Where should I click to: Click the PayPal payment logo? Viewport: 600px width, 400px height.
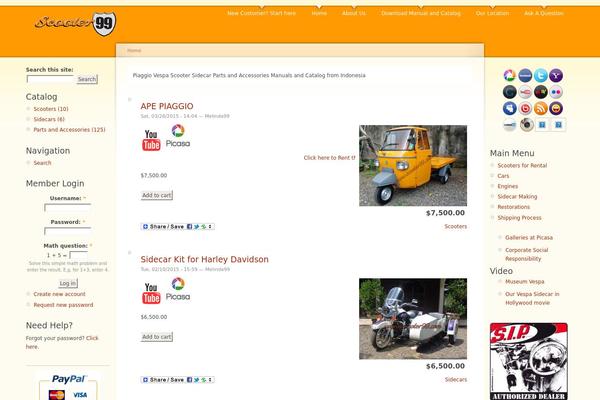coord(68,379)
